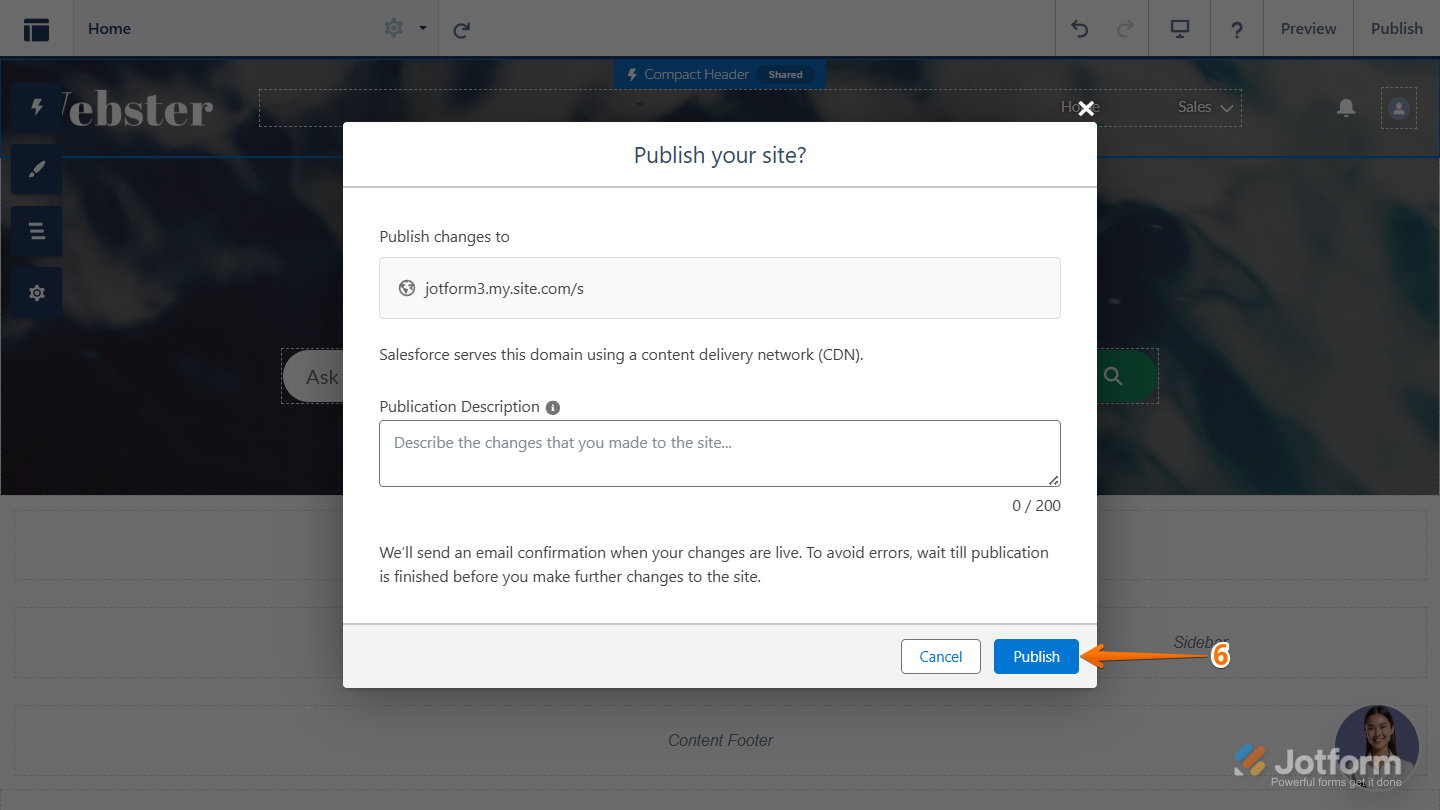This screenshot has height=810, width=1440.
Task: Click the page properties gear icon
Action: point(393,29)
